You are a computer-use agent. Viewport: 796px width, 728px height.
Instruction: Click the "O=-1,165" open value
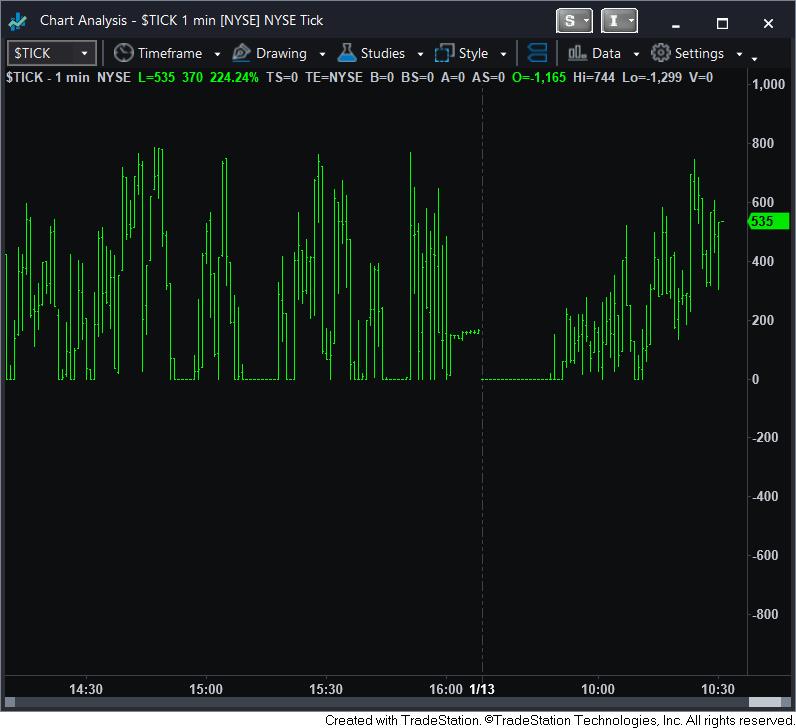(539, 77)
